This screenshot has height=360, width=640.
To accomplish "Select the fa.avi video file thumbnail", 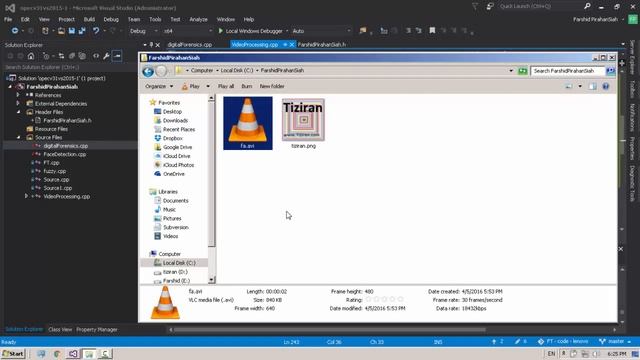I will (248, 123).
